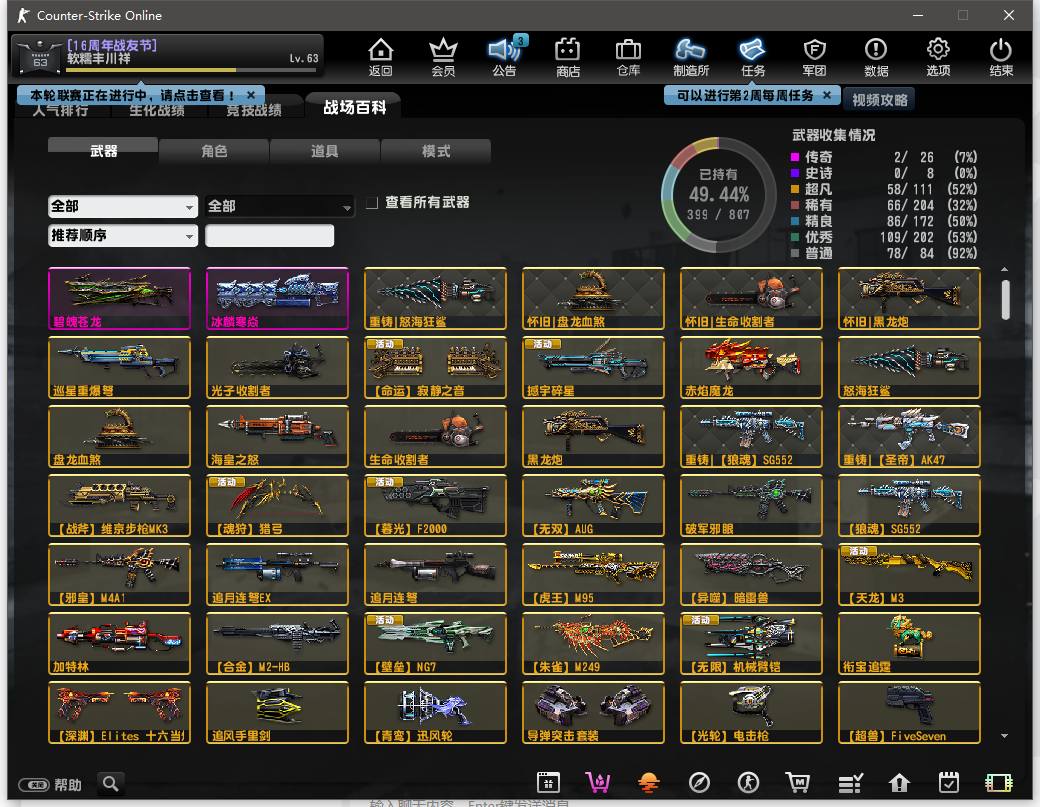1040x807 pixels.
Task: Select the 黑龙炮 weapon card
Action: click(593, 436)
